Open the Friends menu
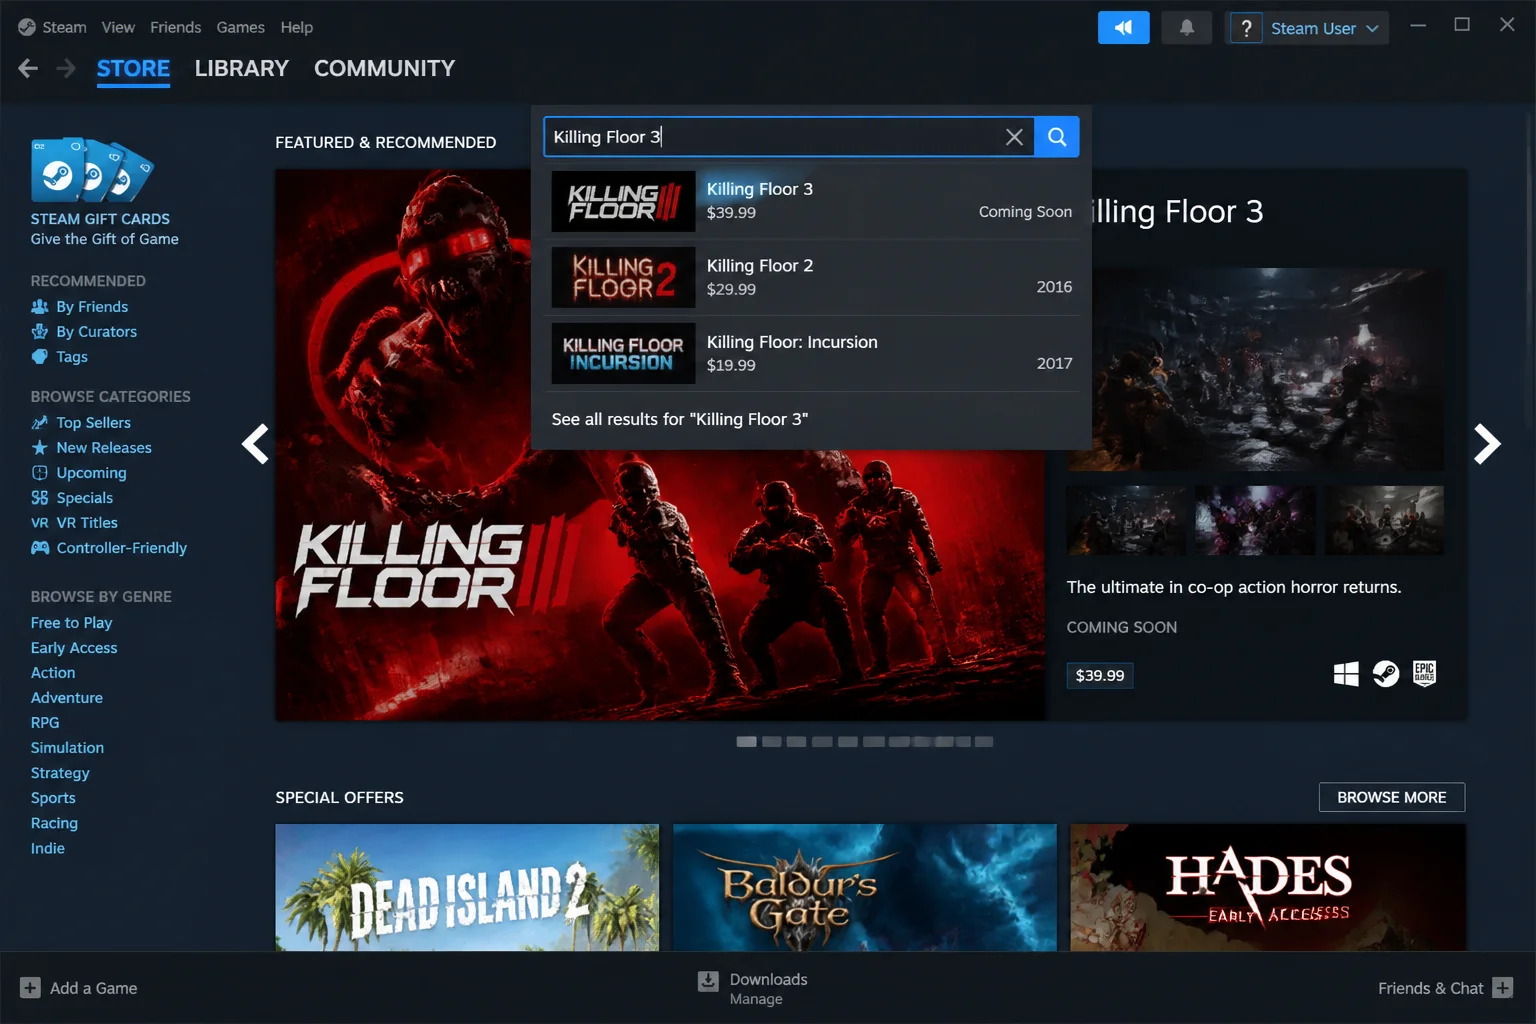The width and height of the screenshot is (1536, 1024). pyautogui.click(x=175, y=27)
